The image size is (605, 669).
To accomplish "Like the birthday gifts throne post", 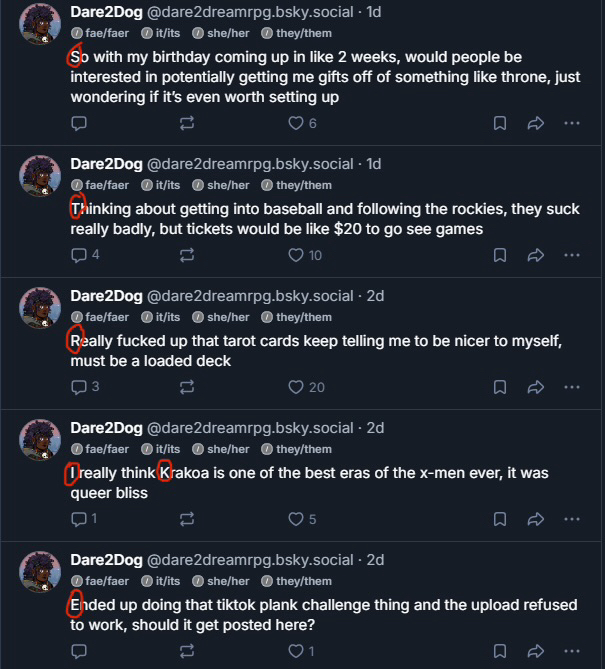I will click(296, 123).
